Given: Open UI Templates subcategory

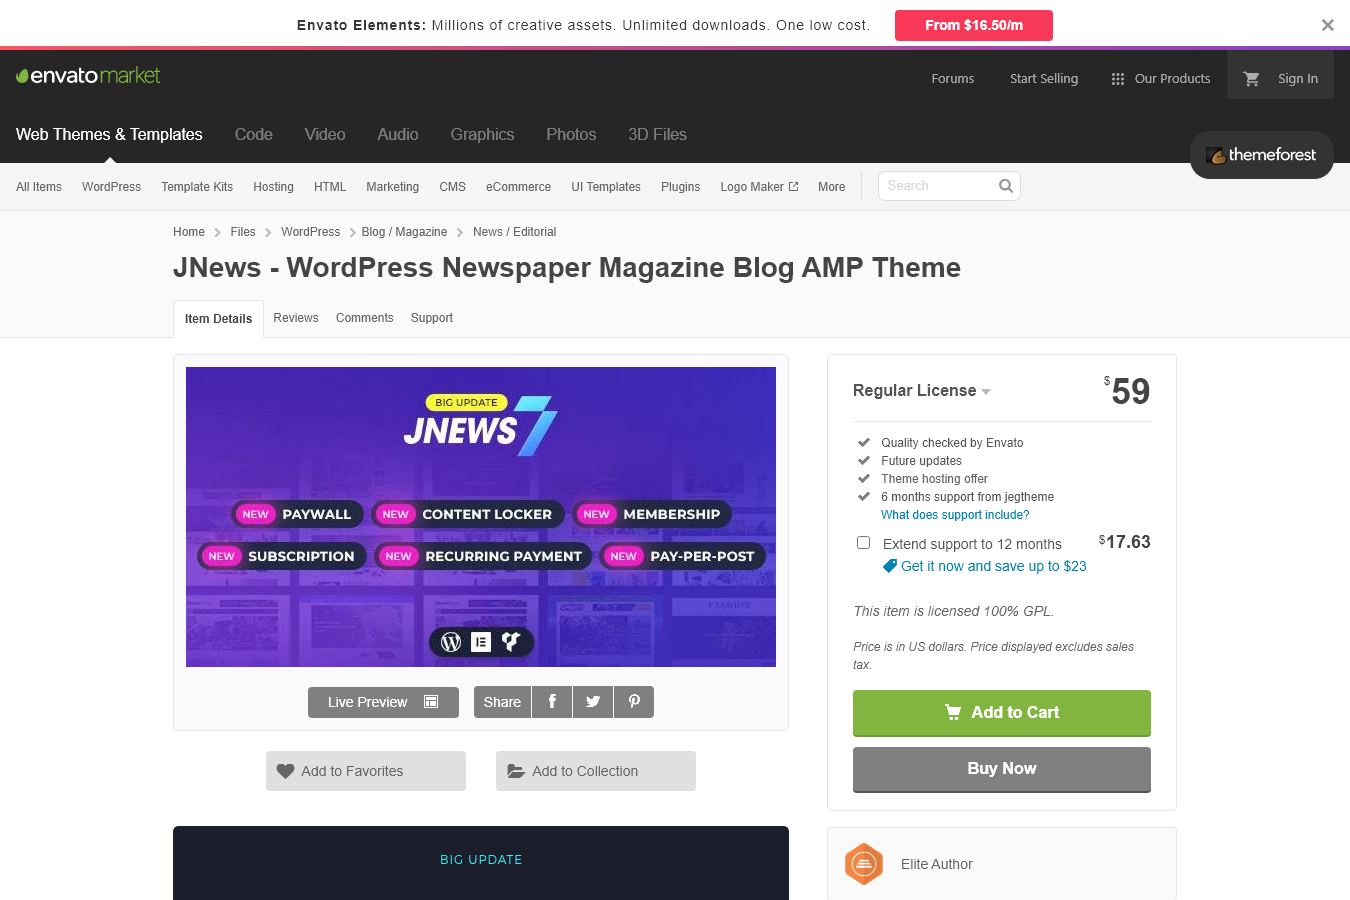Looking at the screenshot, I should coord(606,187).
